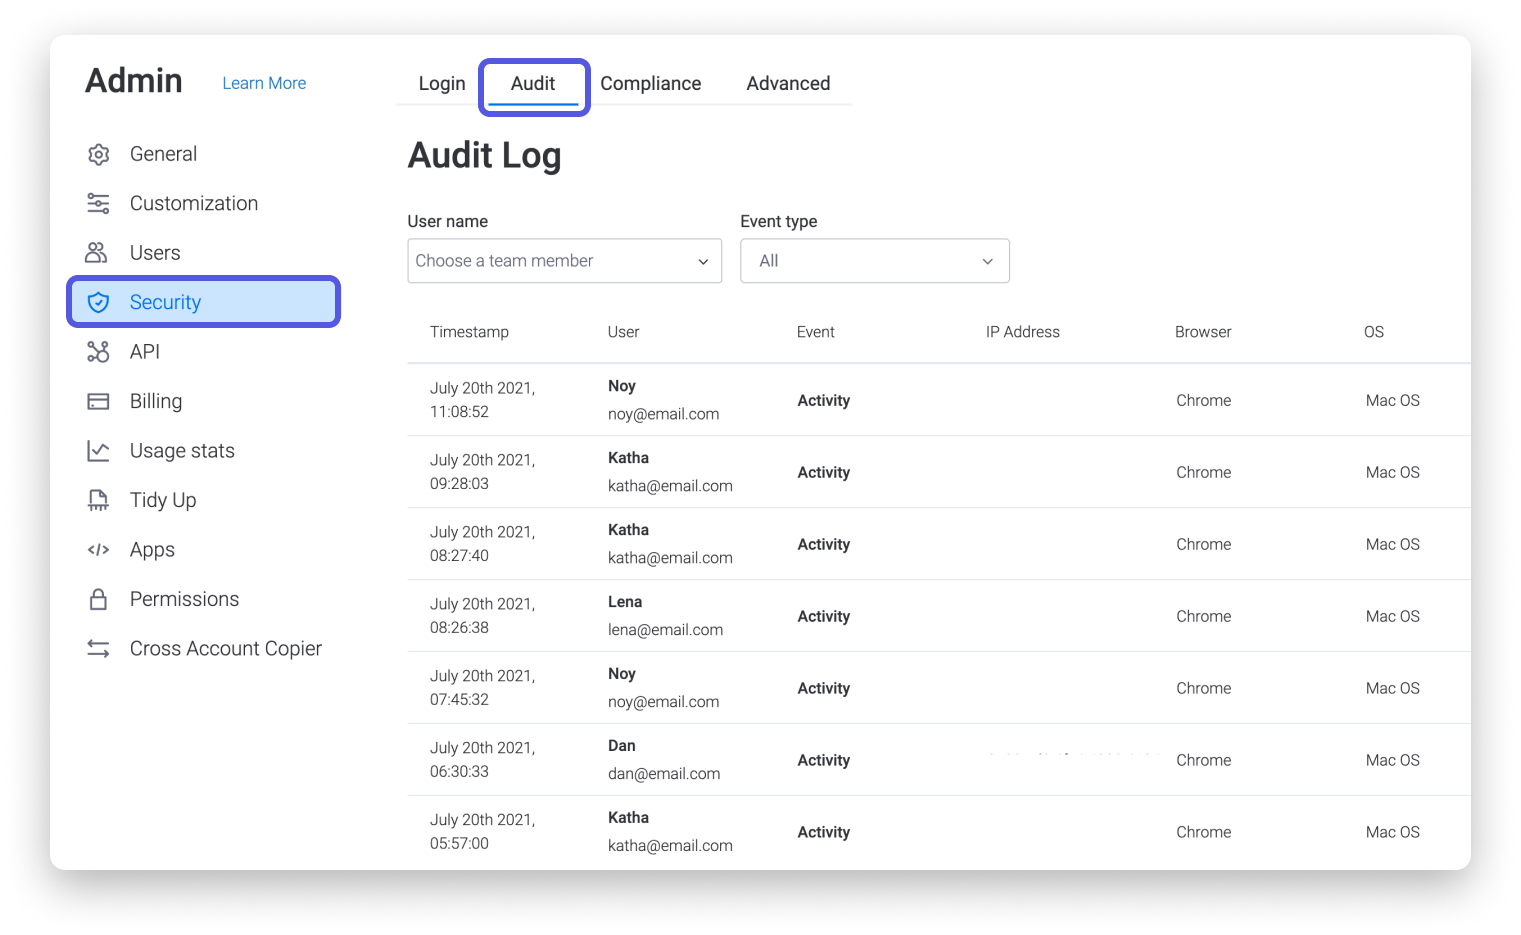Click the General gear icon
This screenshot has height=935, width=1521.
click(98, 154)
